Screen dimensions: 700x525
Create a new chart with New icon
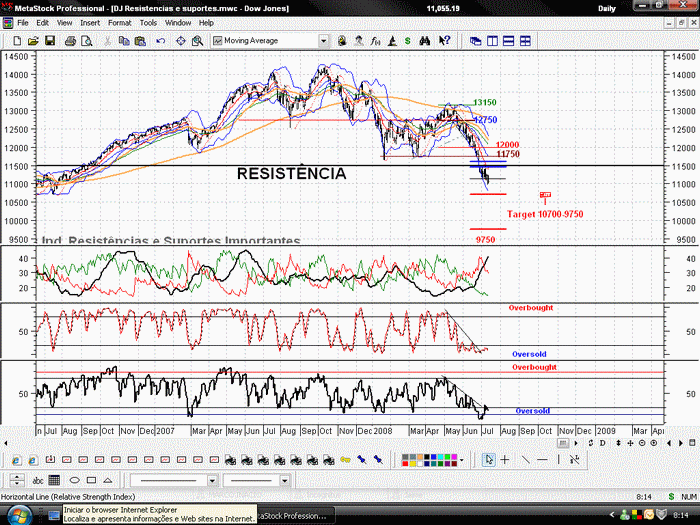pyautogui.click(x=17, y=41)
